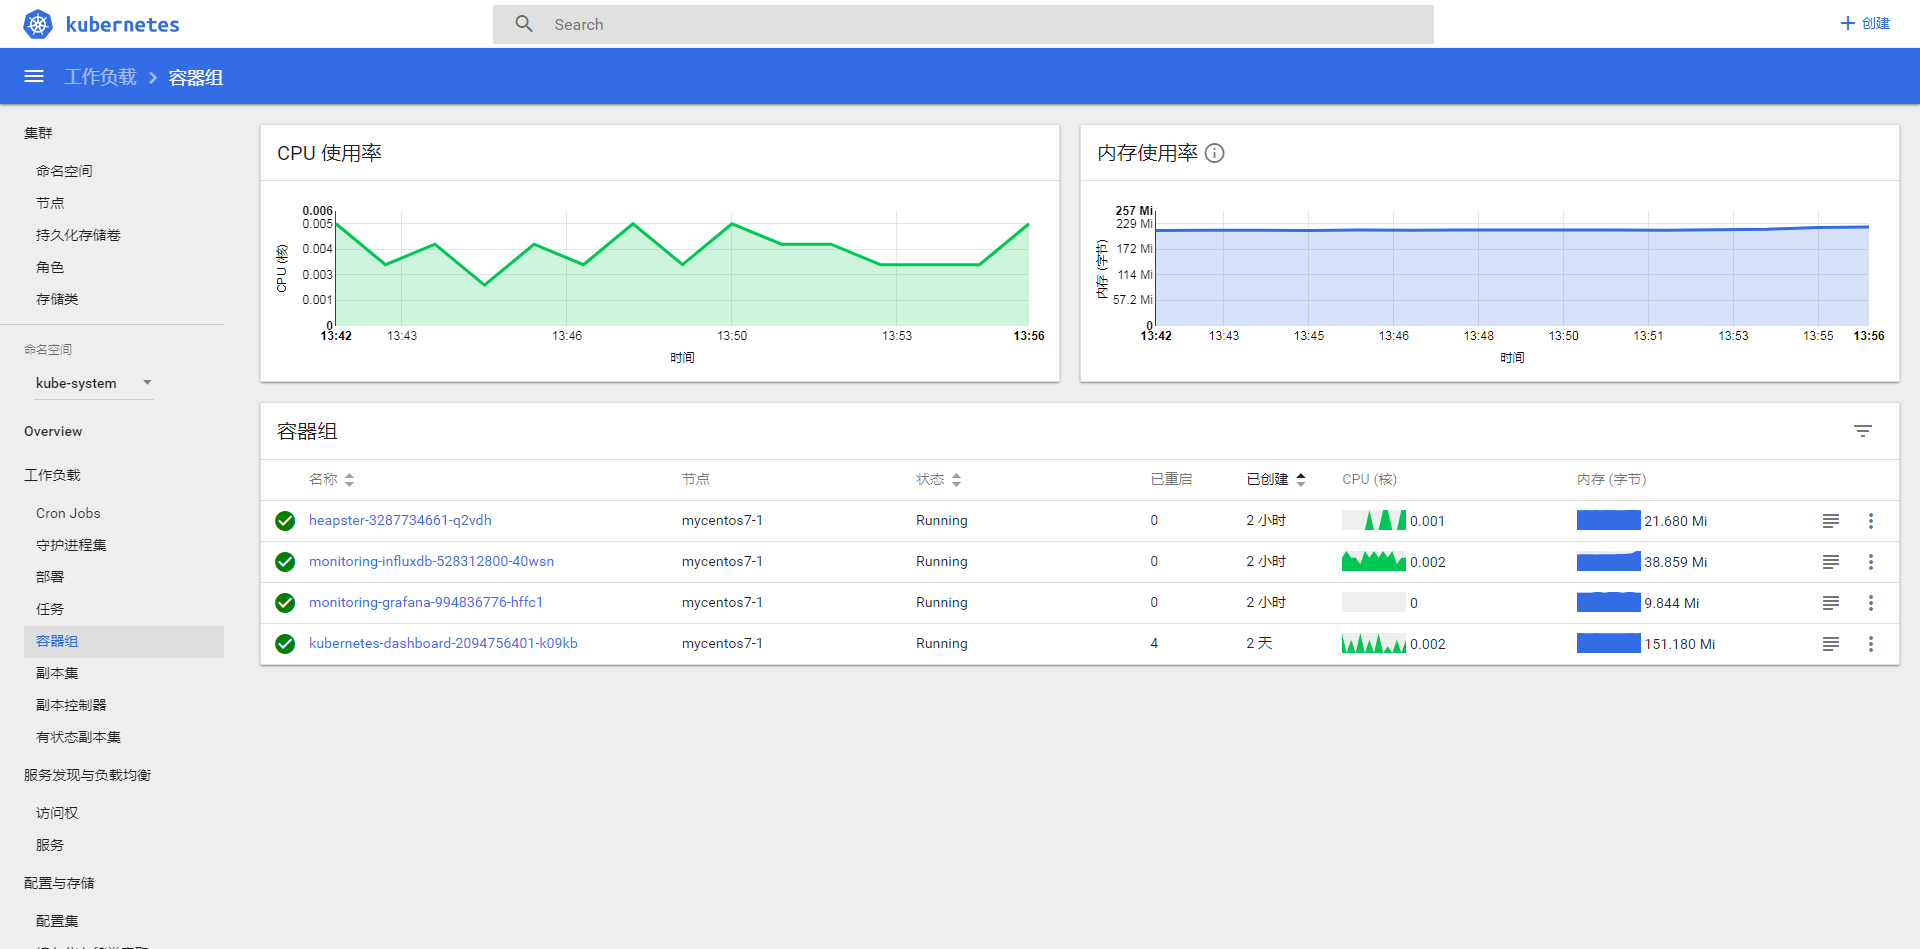The image size is (1920, 949).
Task: Click monitoring-influxdb CPU sparkline chart
Action: click(1374, 561)
